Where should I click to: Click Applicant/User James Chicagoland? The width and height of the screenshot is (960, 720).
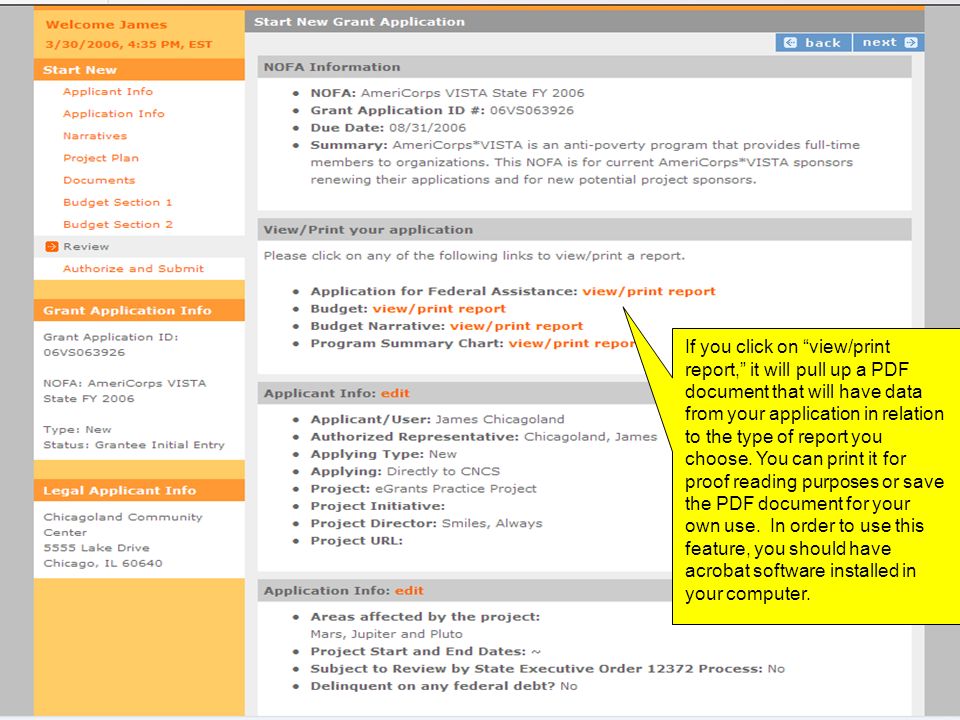437,419
